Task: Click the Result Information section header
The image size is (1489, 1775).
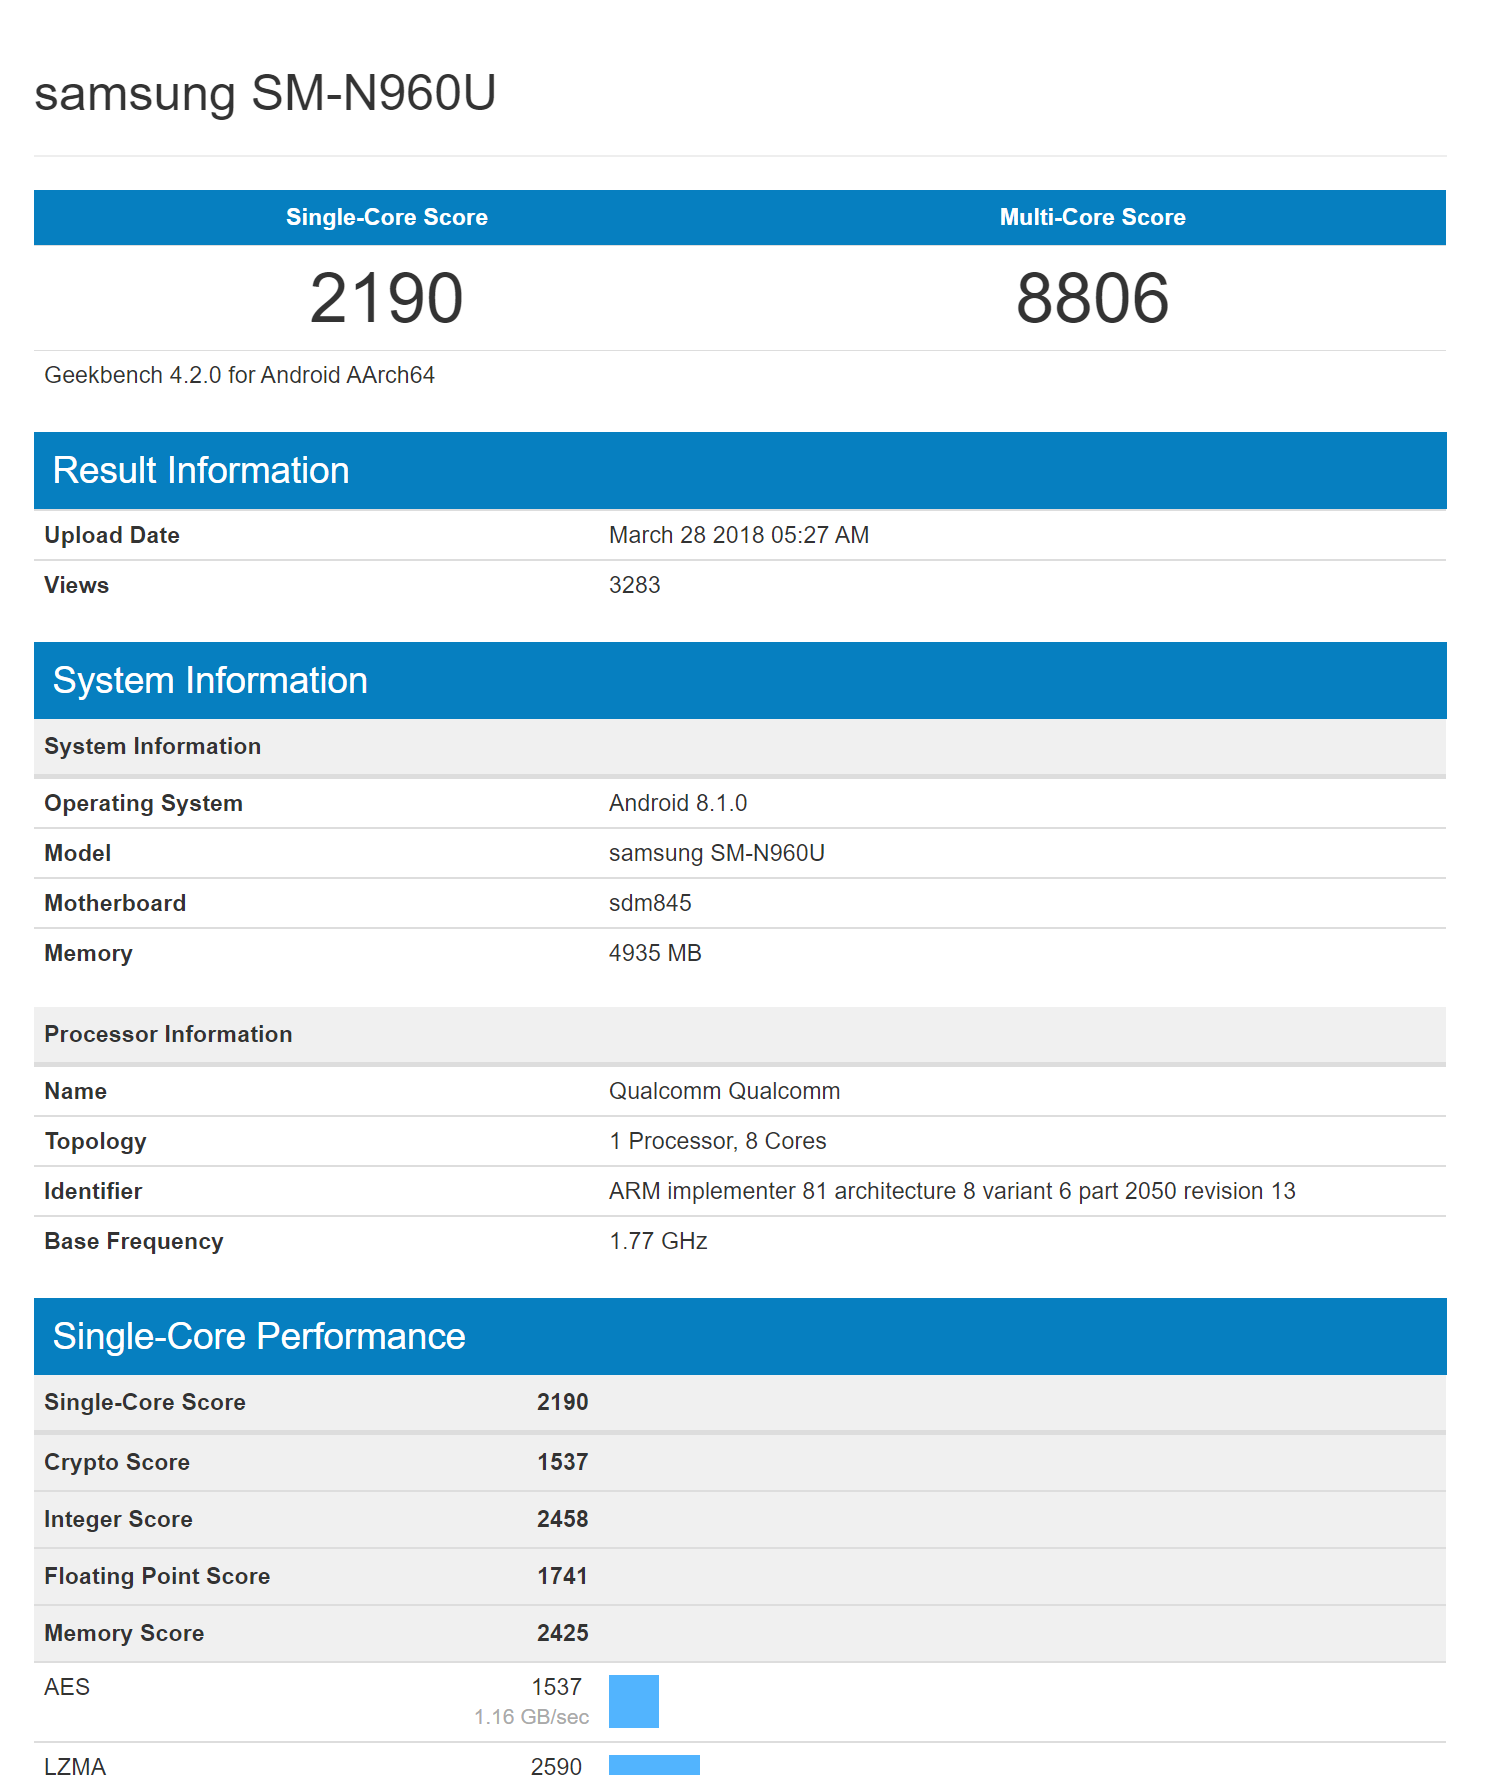Action: click(x=740, y=470)
